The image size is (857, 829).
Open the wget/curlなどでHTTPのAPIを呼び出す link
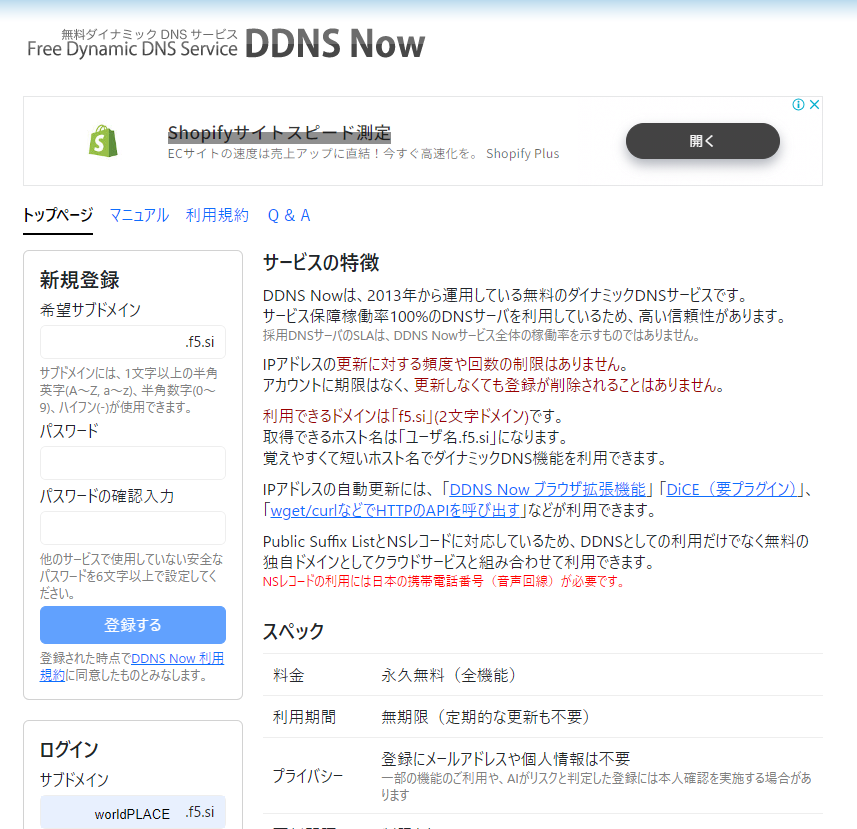pos(395,510)
